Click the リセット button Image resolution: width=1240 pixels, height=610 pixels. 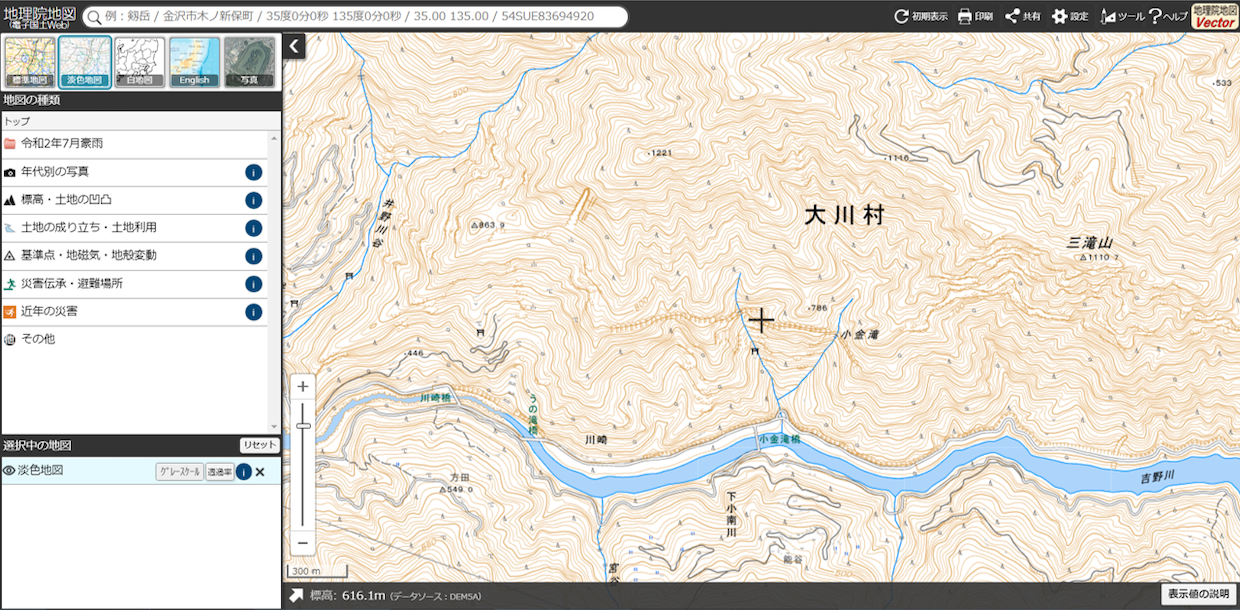point(259,445)
